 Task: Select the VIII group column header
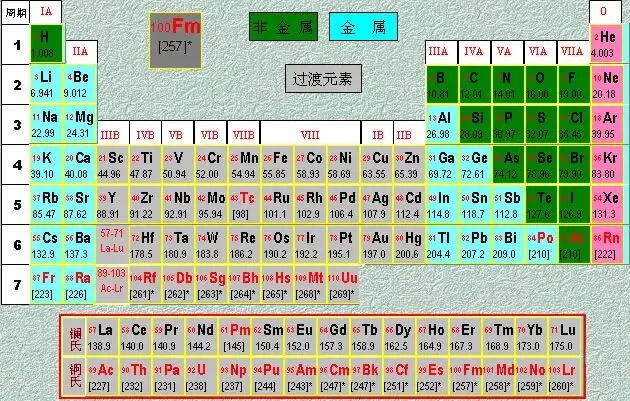pos(310,133)
